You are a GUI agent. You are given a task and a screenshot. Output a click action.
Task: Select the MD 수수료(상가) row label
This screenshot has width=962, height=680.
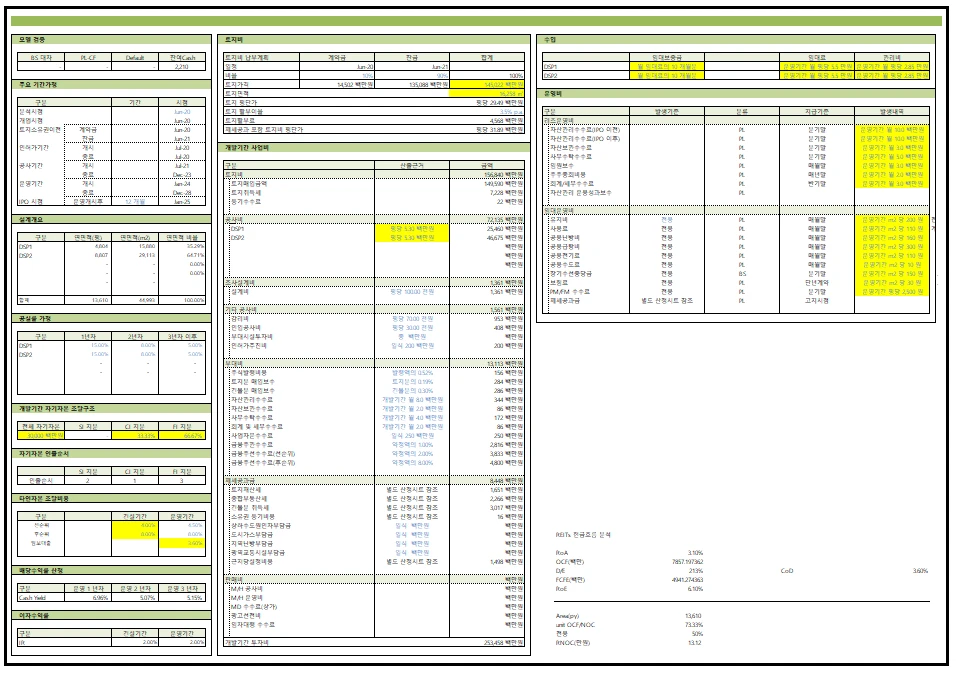(254, 606)
